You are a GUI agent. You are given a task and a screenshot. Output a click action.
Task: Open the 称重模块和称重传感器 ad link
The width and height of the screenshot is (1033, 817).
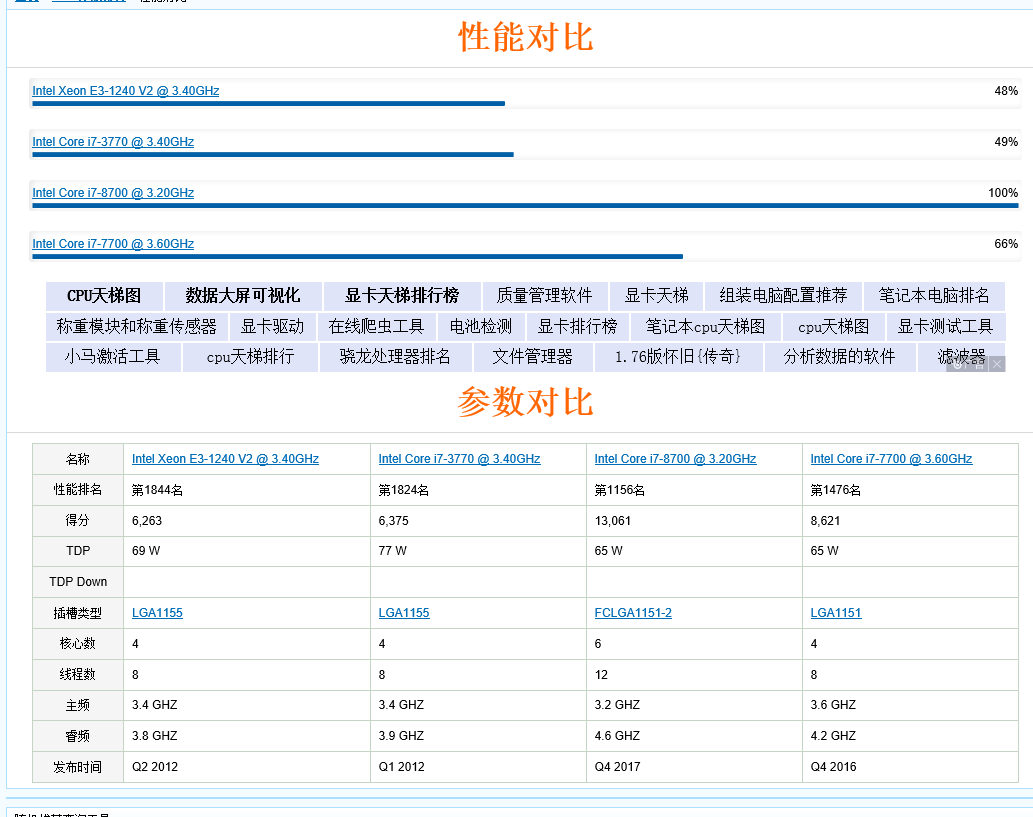tap(136, 327)
